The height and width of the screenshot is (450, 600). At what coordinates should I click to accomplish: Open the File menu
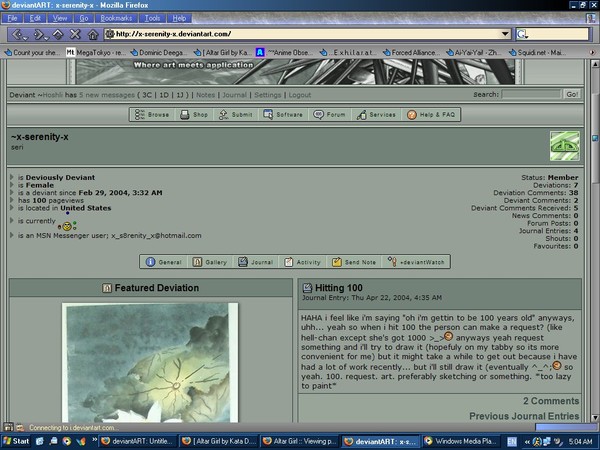click(12, 18)
